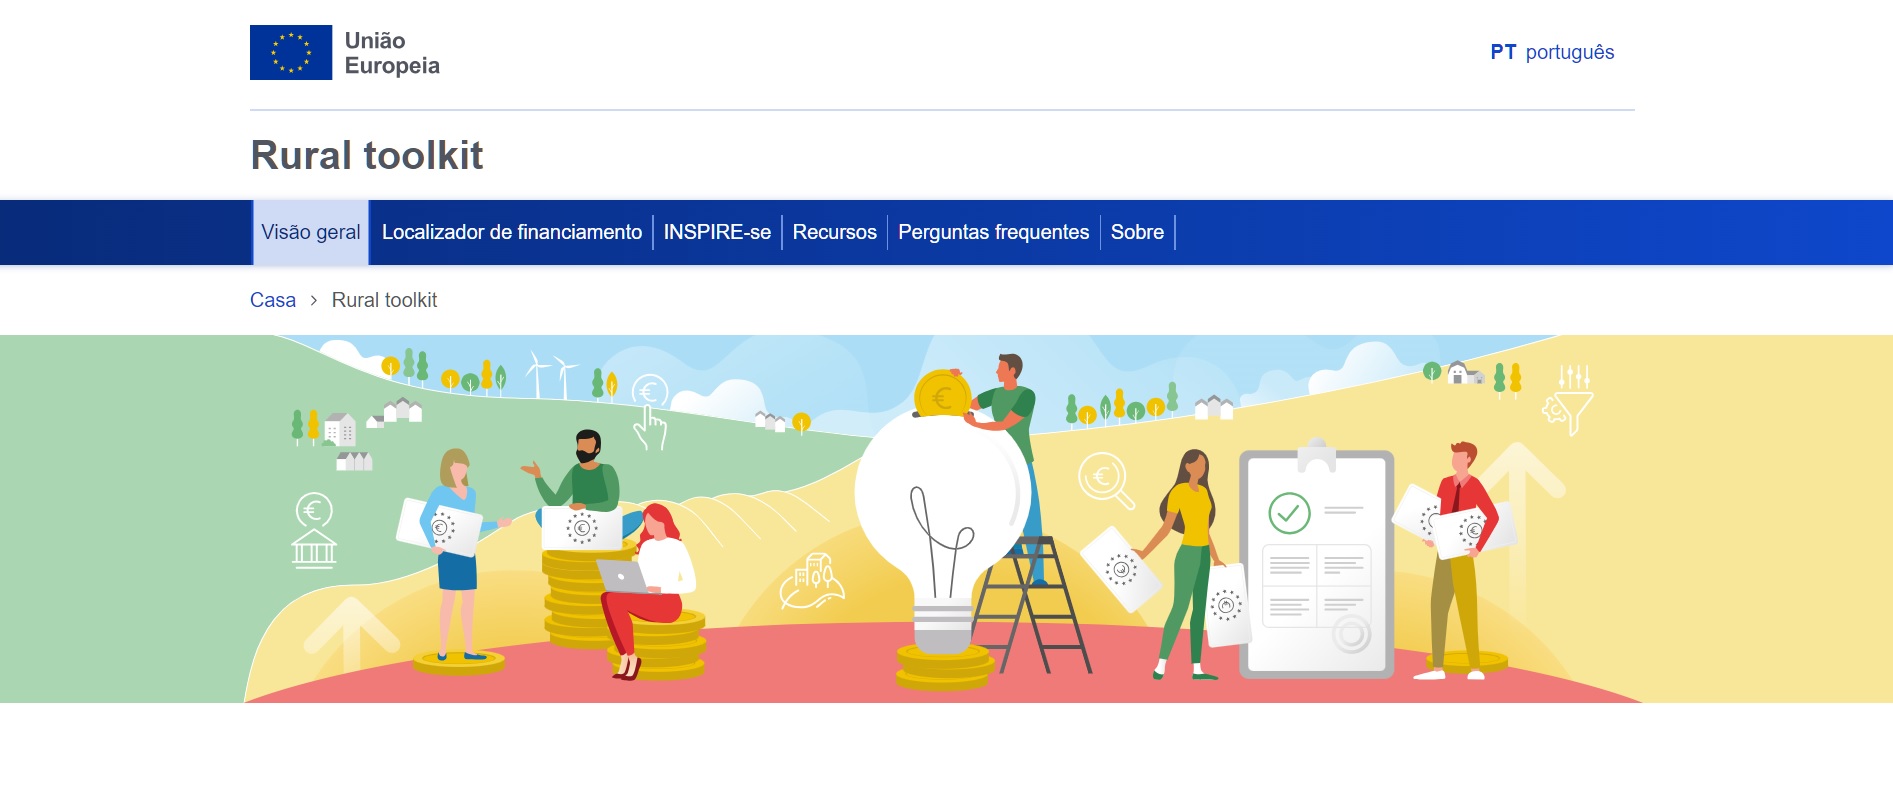Screen dimensions: 1893x805
Task: Click the green checkmark on clipboard
Action: (x=1289, y=513)
